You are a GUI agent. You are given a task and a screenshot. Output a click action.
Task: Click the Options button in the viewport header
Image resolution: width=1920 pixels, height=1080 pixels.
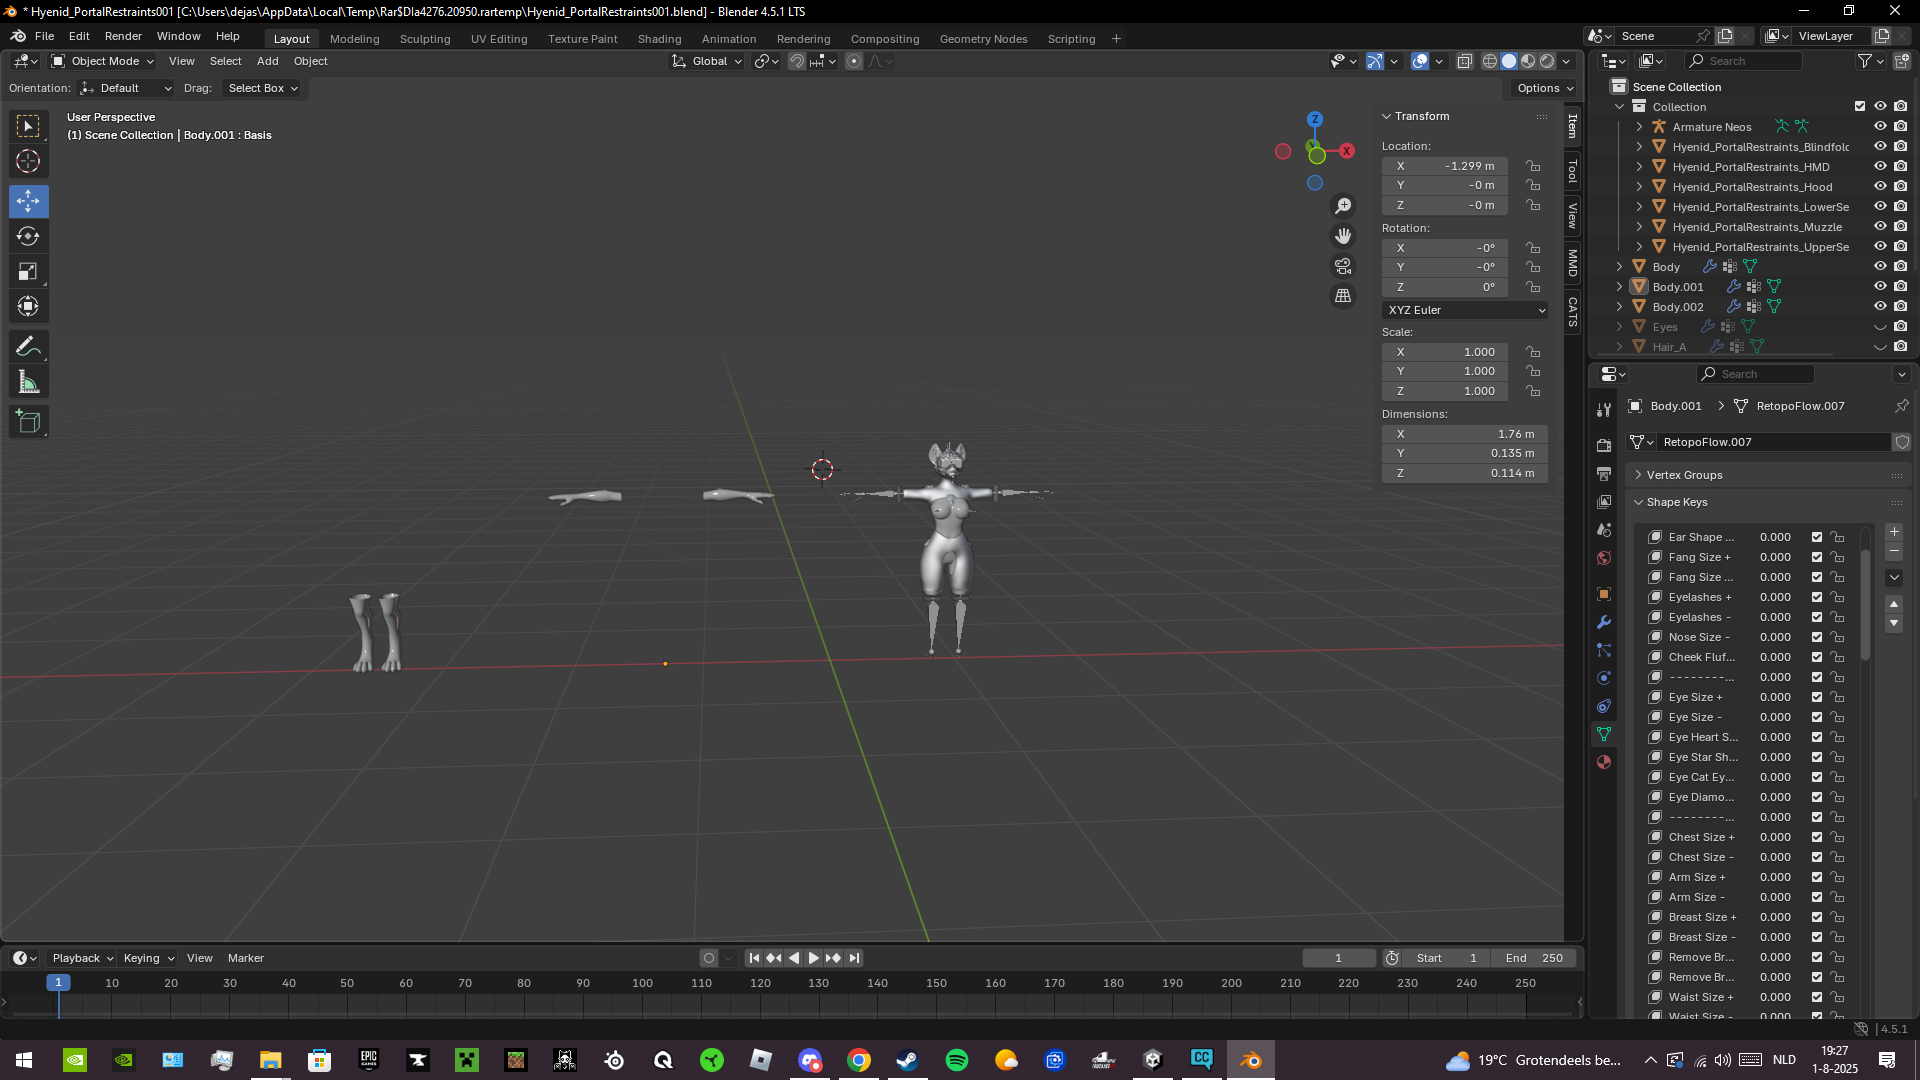[1544, 88]
